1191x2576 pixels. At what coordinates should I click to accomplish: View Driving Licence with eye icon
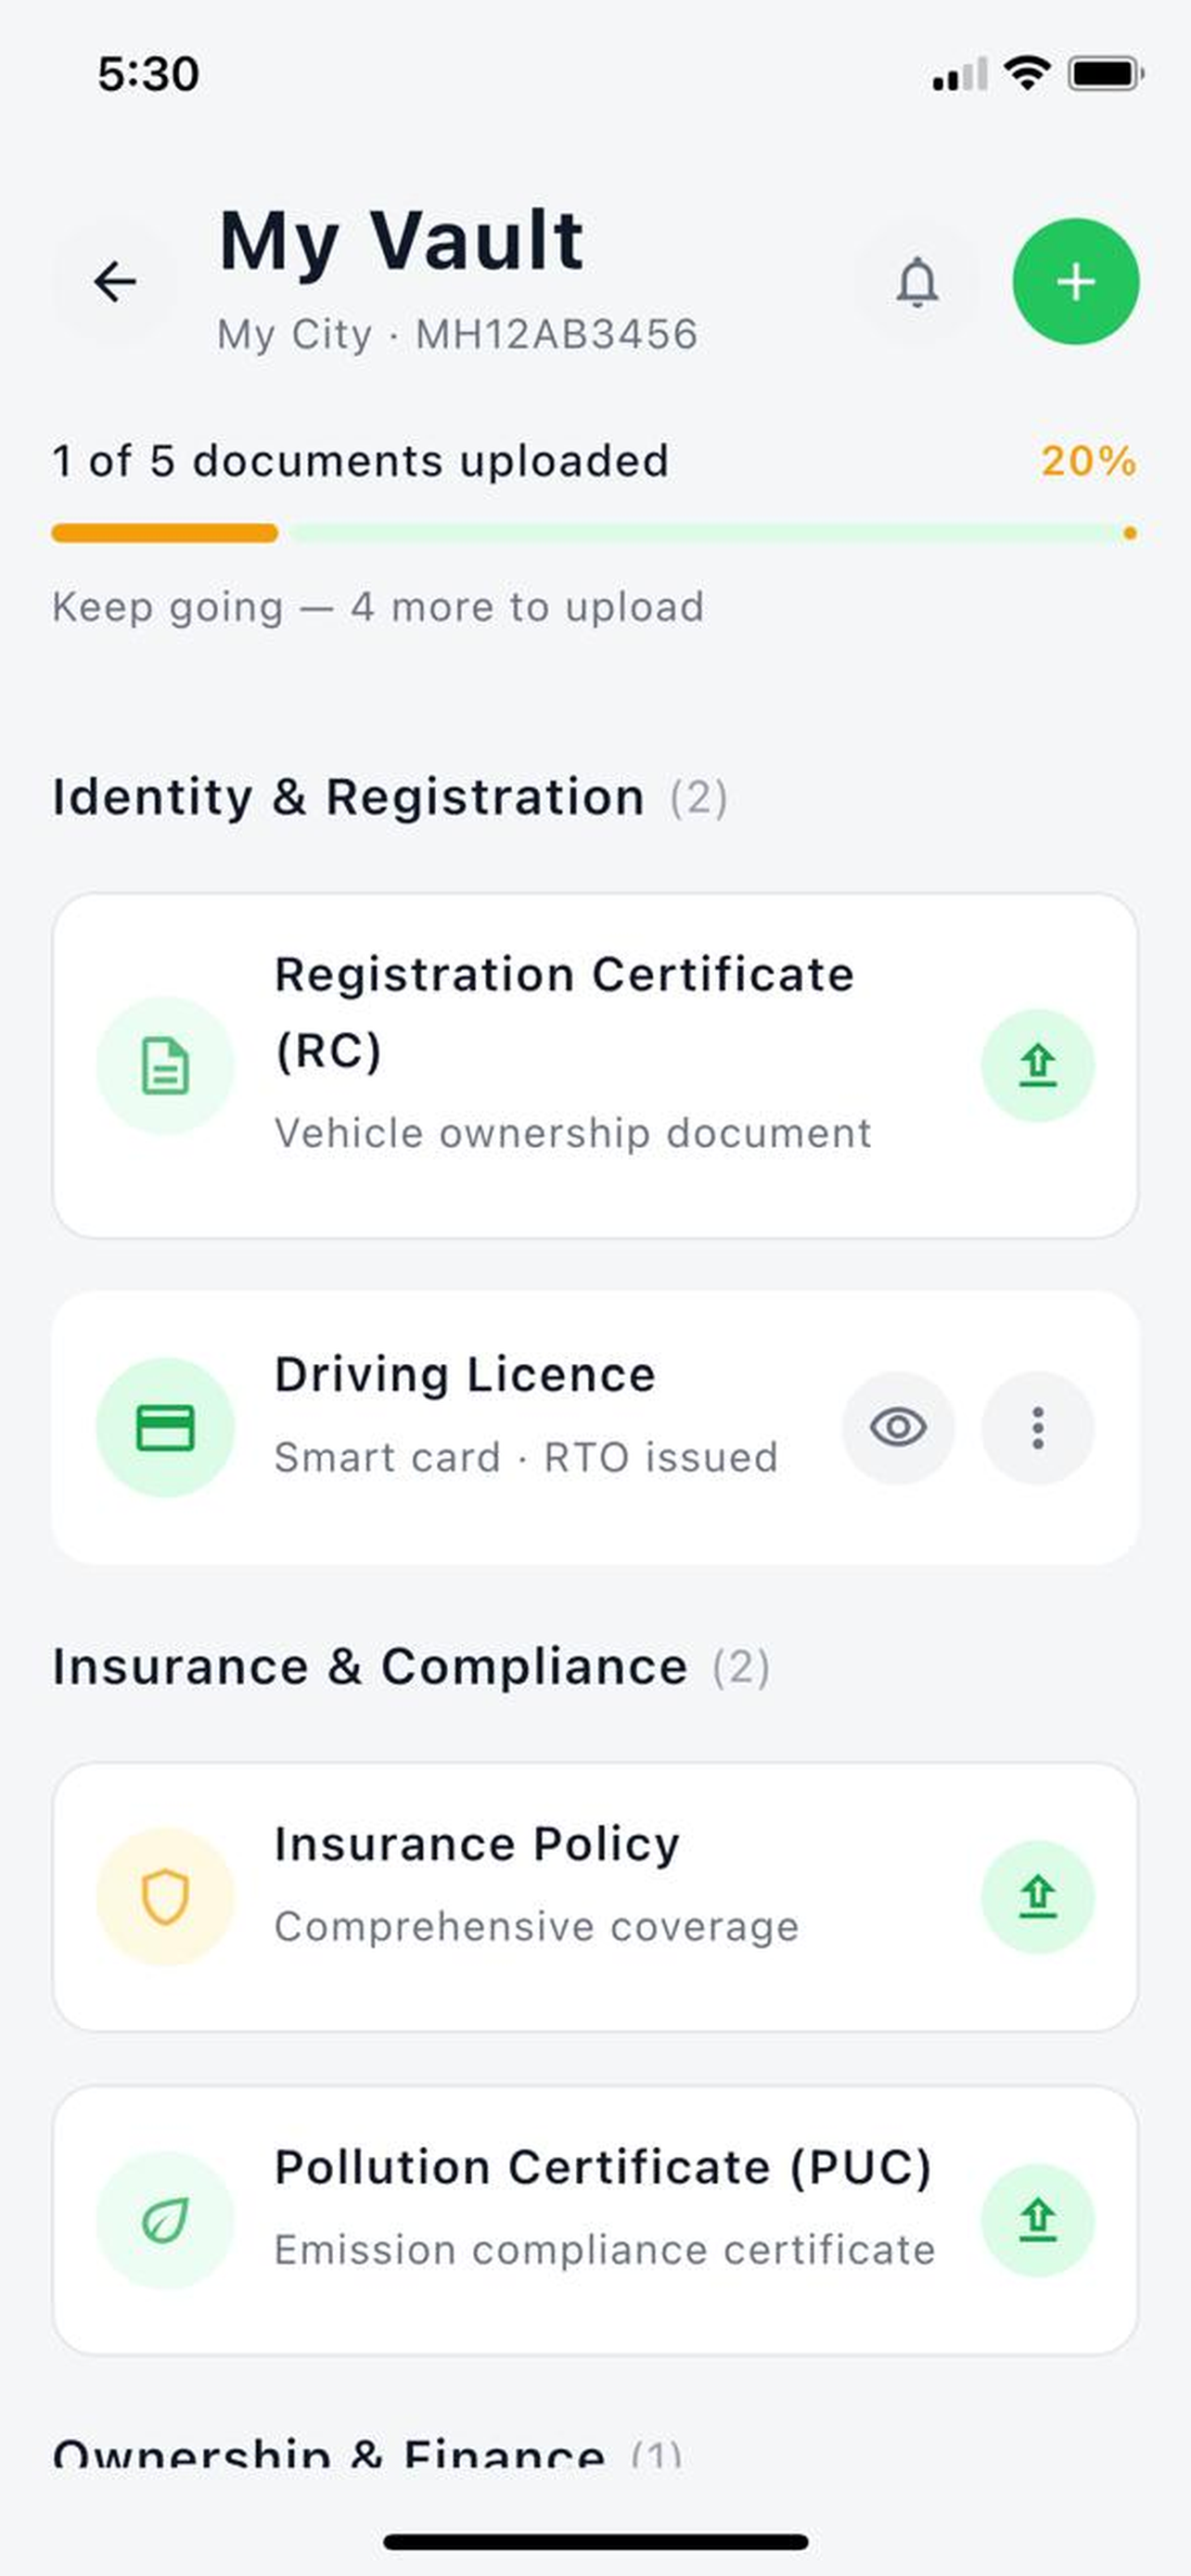click(x=898, y=1427)
